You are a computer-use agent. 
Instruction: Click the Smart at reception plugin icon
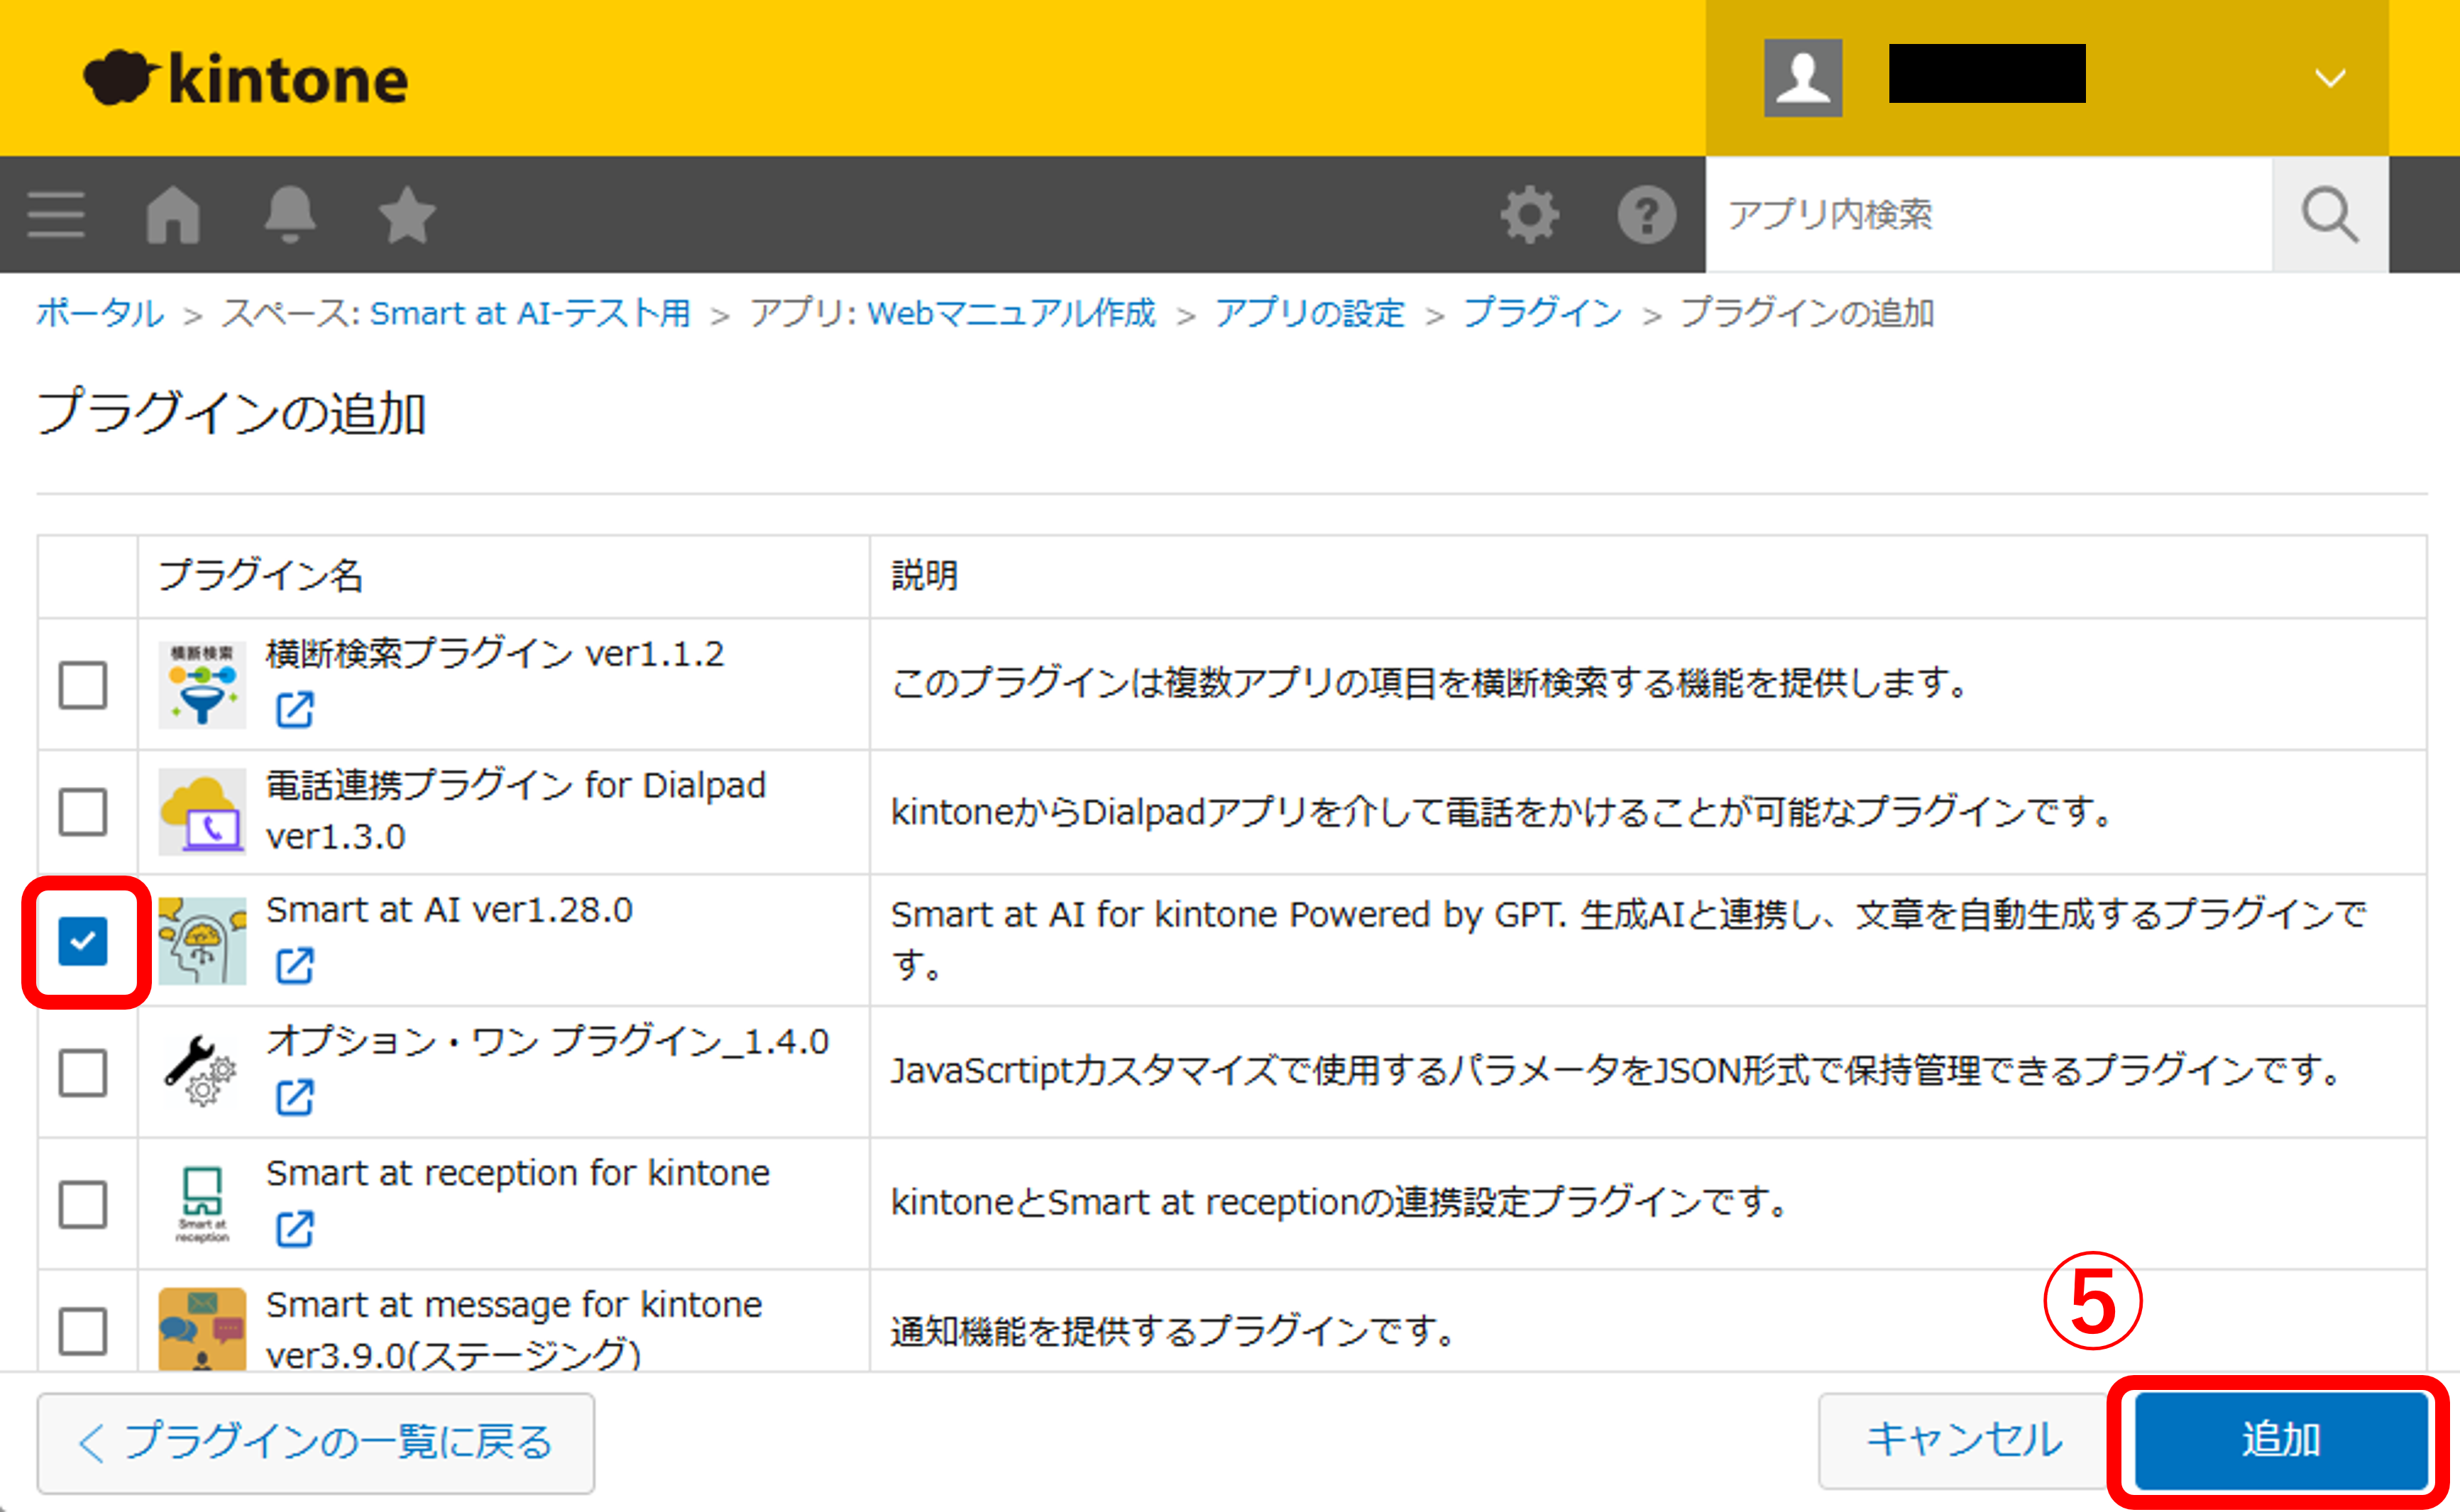point(202,1204)
